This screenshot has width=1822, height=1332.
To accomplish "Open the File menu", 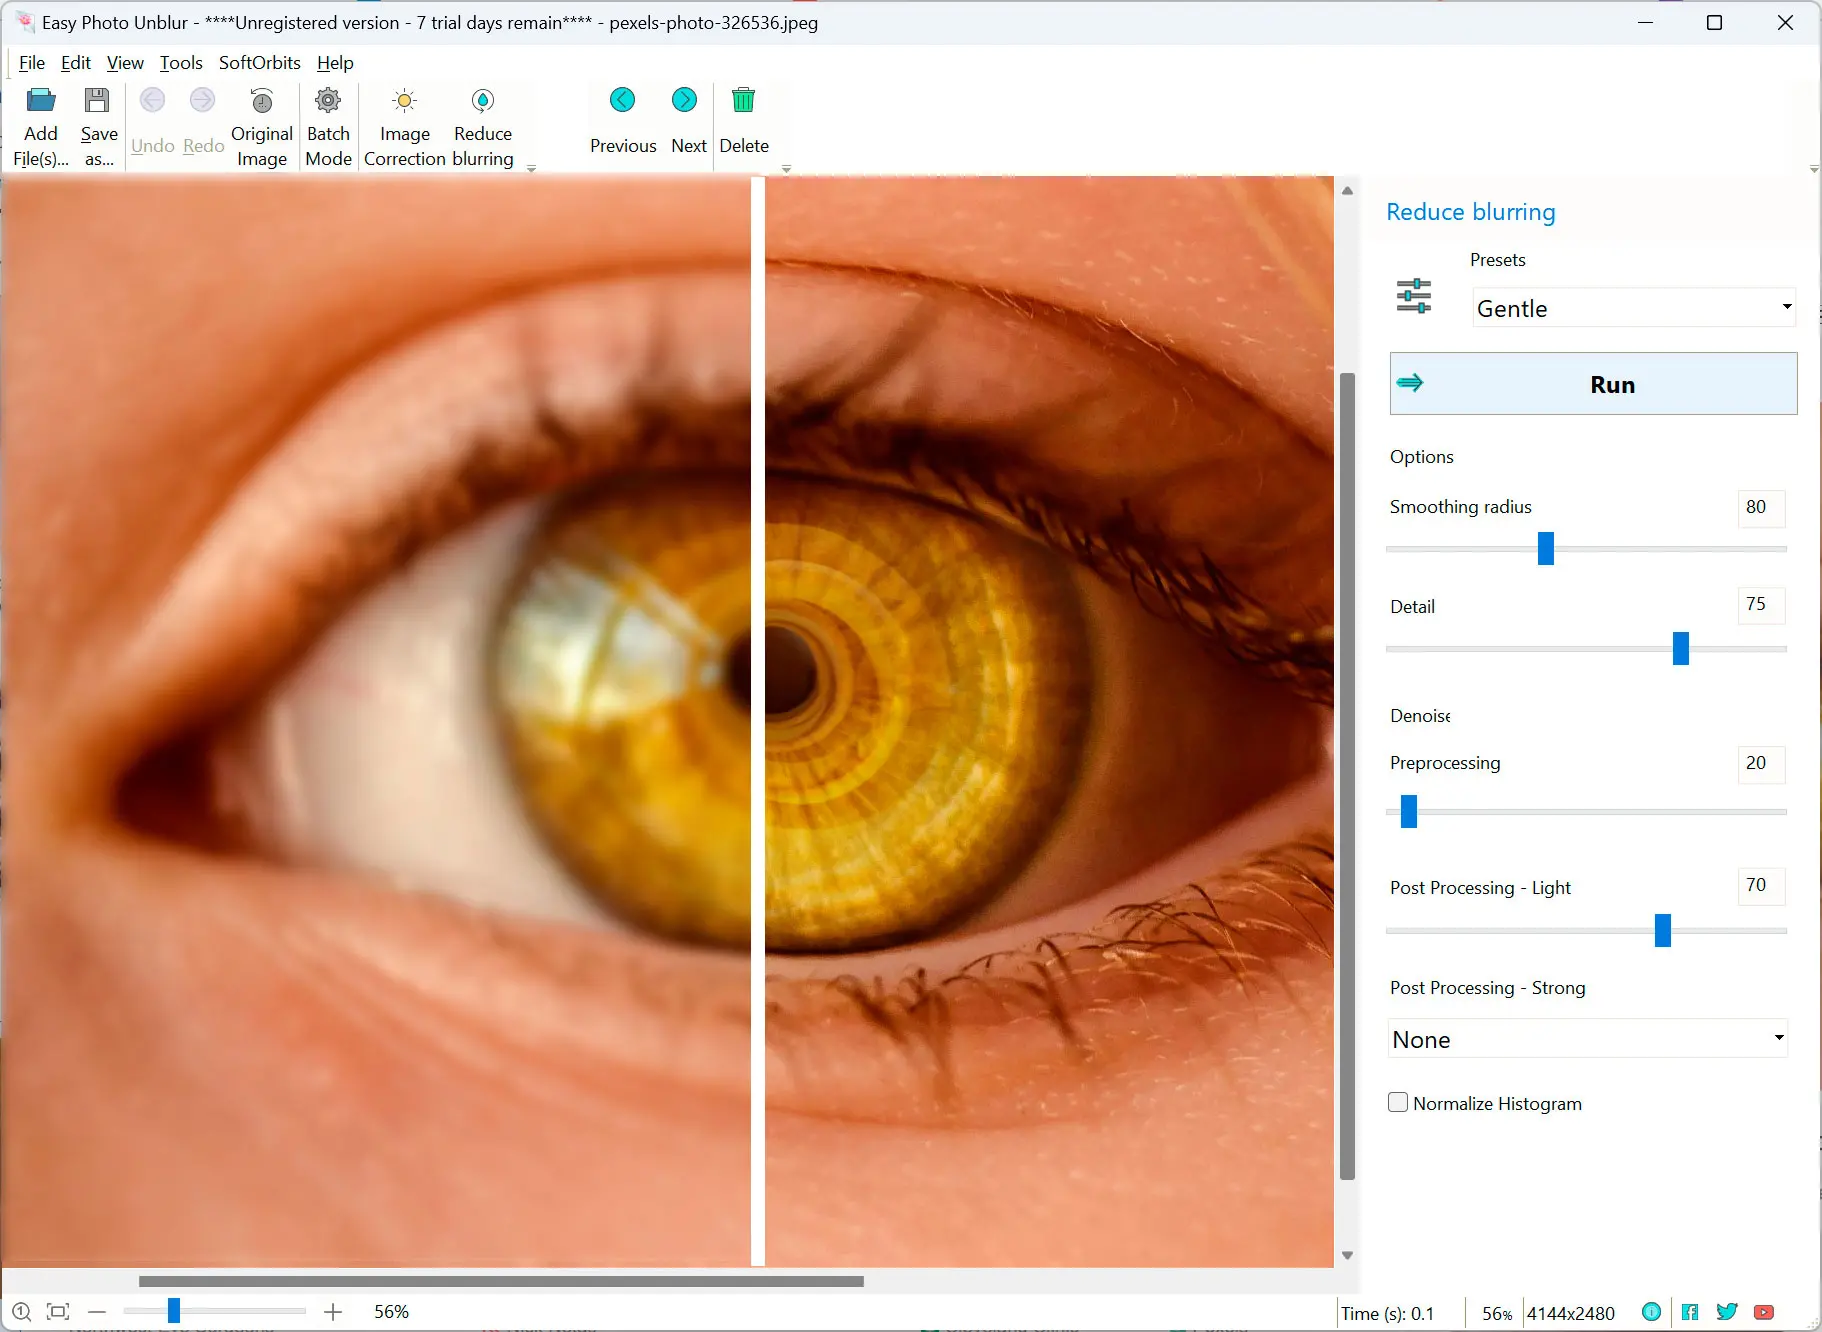I will [x=32, y=62].
